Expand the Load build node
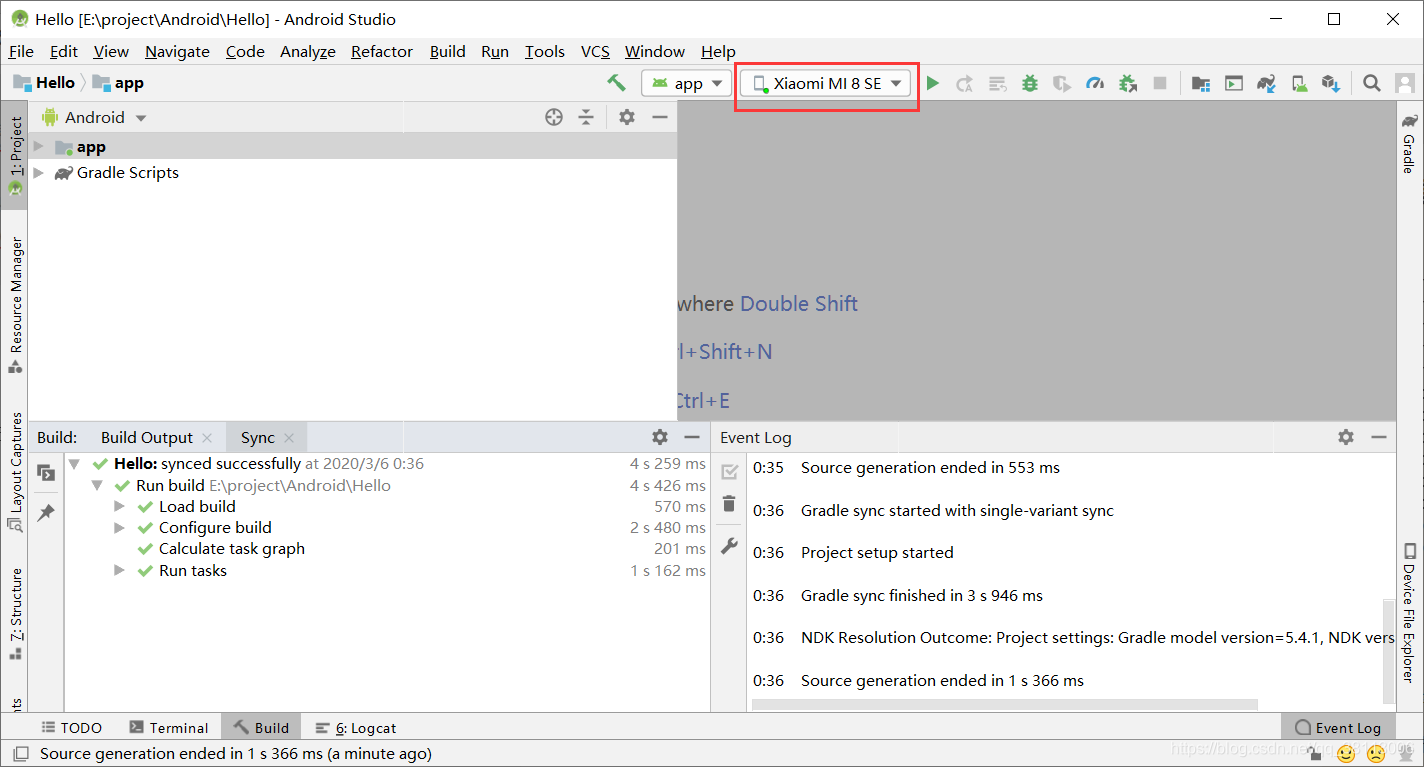 120,507
